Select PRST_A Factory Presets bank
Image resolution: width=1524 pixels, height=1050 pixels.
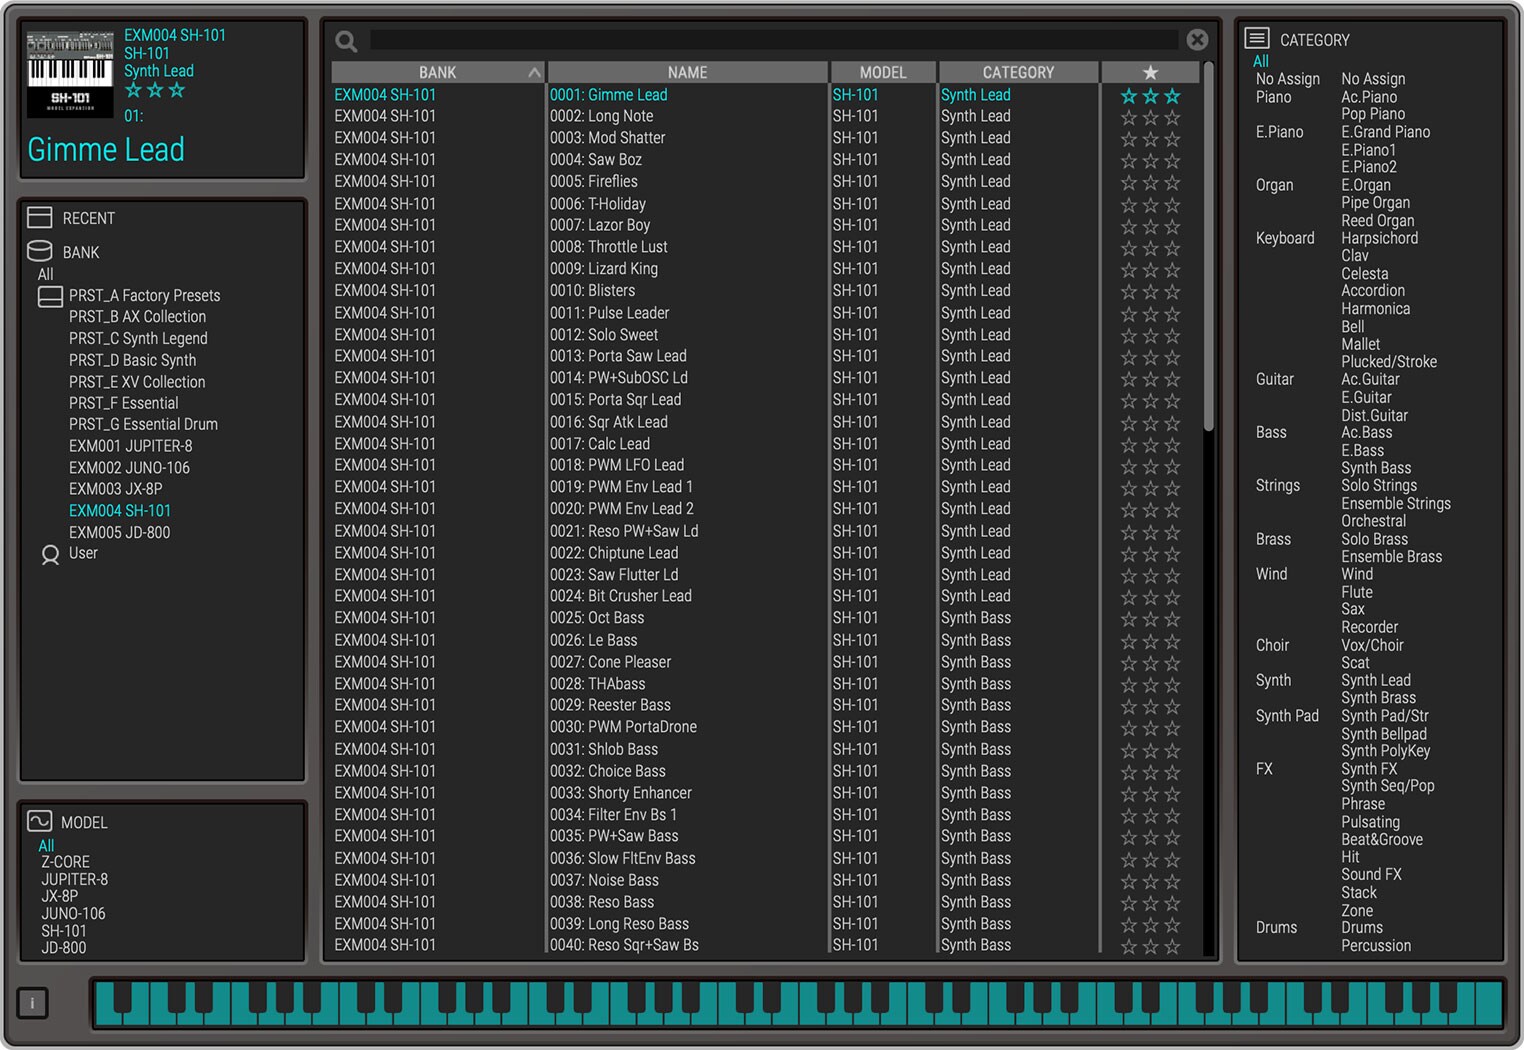tap(144, 295)
